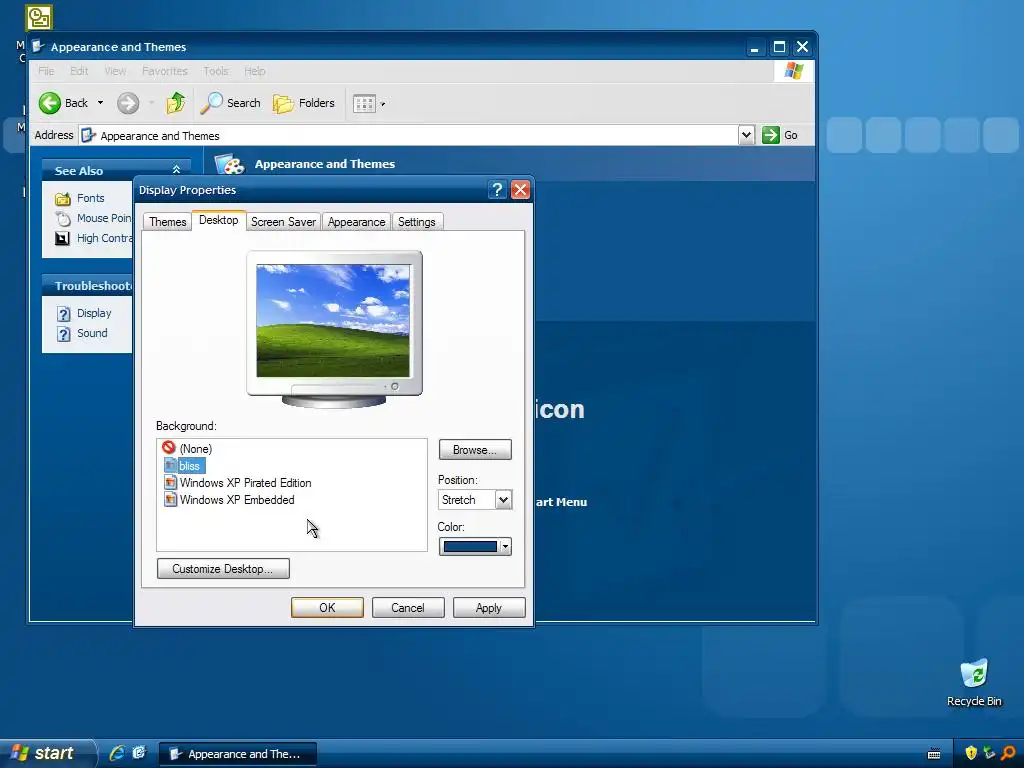This screenshot has height=768, width=1024.
Task: Expand the Address bar dropdown
Action: click(x=746, y=135)
